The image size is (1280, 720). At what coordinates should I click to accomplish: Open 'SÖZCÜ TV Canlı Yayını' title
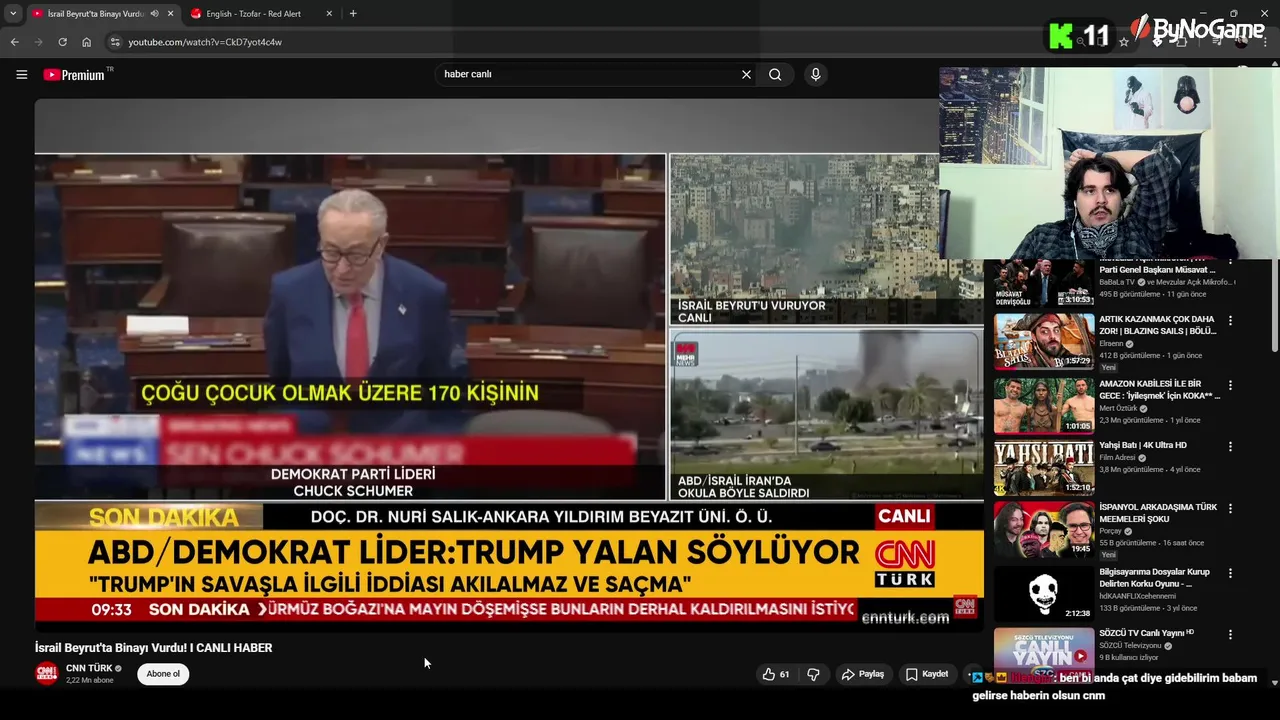[x=1146, y=633]
